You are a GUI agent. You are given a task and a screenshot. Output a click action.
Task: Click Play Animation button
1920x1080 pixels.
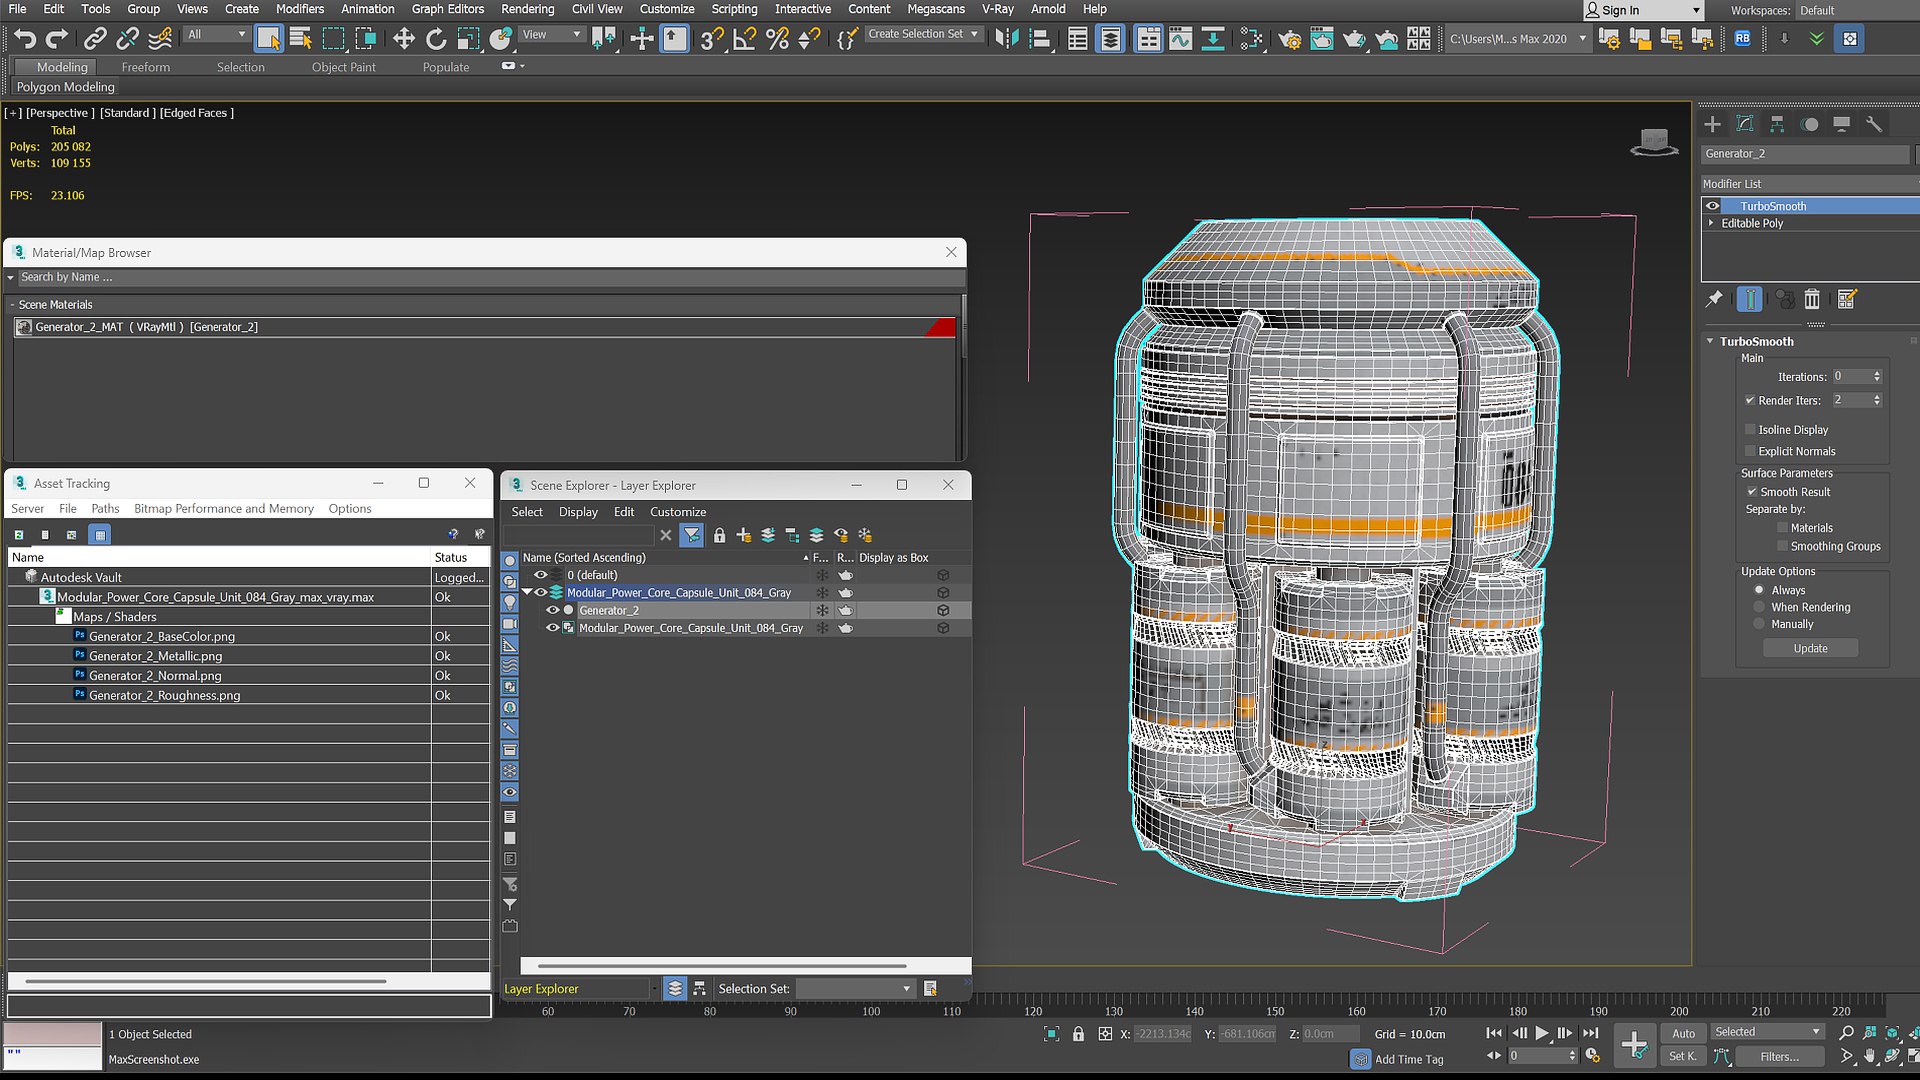point(1542,1033)
